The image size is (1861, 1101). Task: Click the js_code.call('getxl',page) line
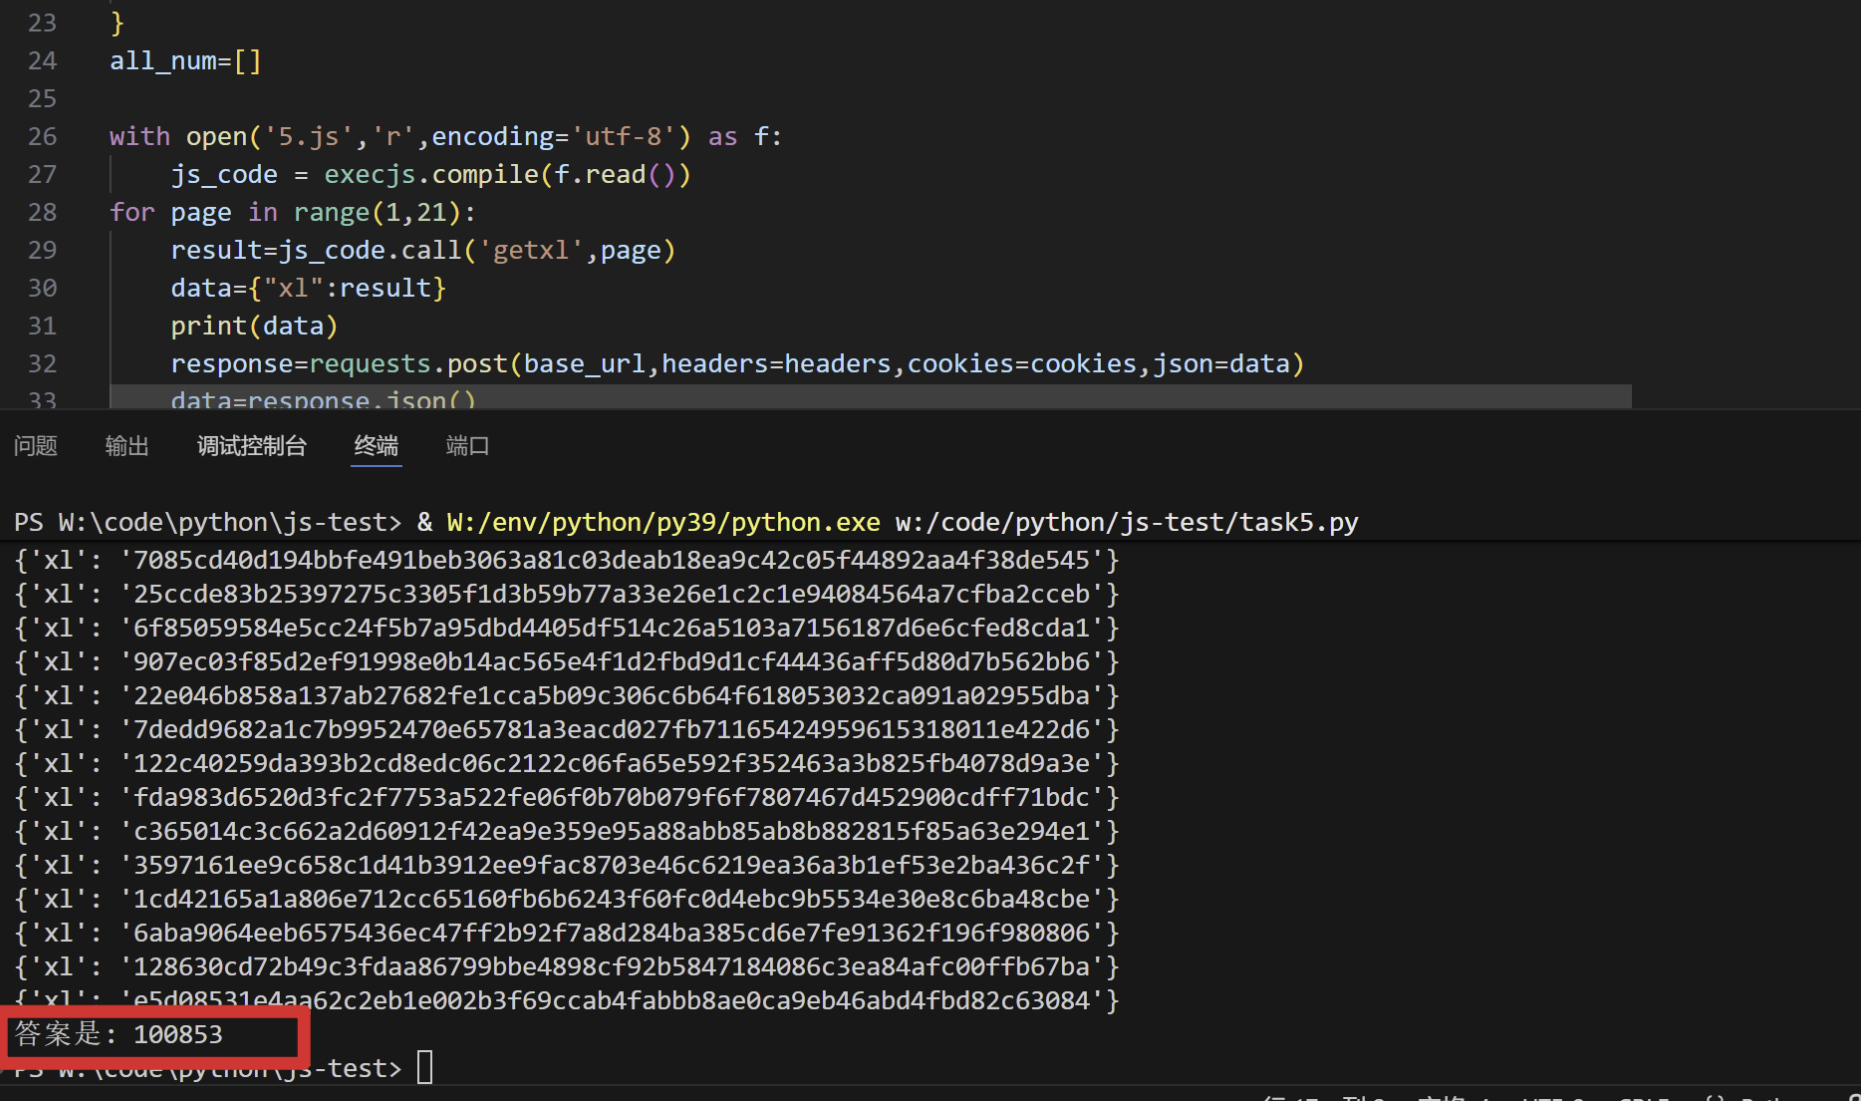coord(423,250)
